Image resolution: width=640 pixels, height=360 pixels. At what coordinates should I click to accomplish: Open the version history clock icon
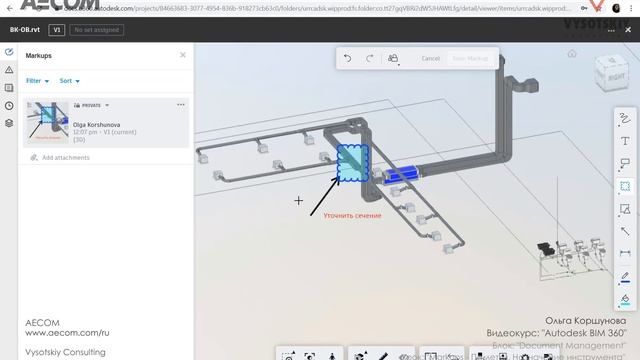9,106
